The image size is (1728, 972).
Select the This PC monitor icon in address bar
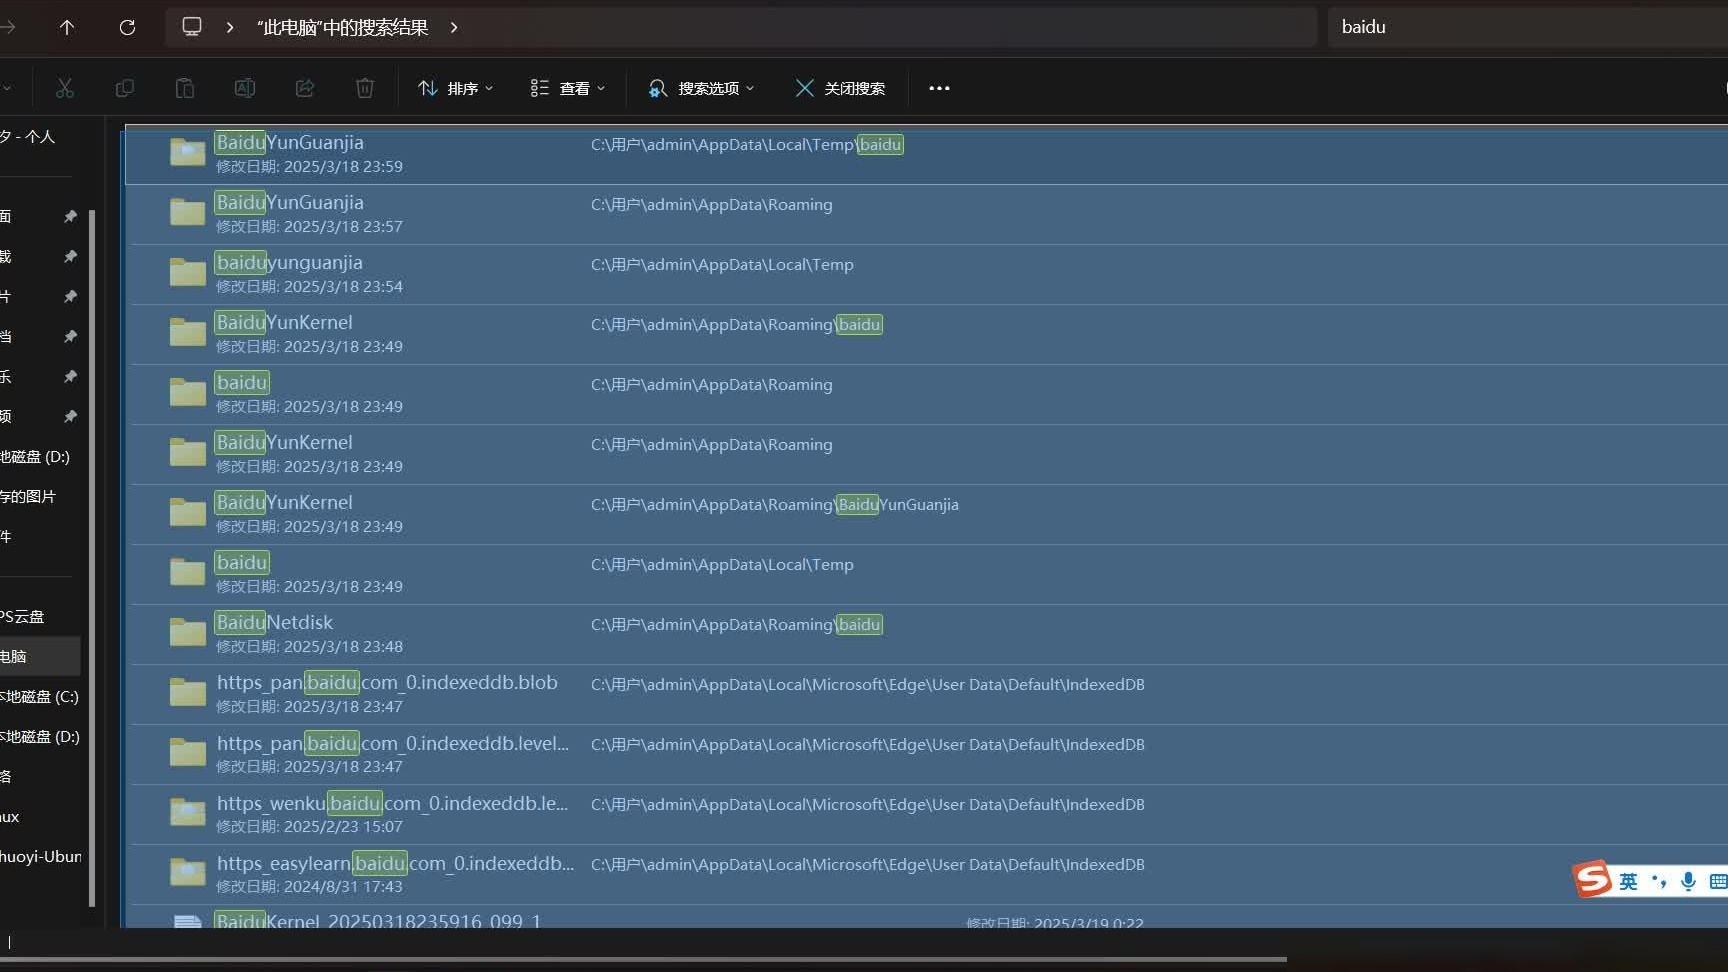pos(192,27)
